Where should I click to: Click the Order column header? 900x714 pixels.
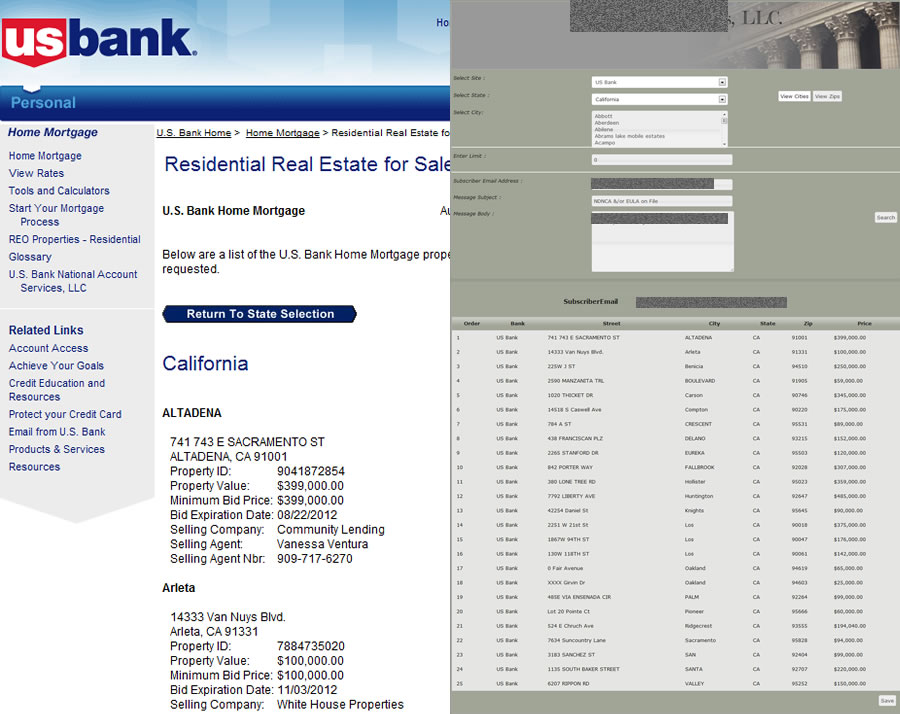point(471,324)
